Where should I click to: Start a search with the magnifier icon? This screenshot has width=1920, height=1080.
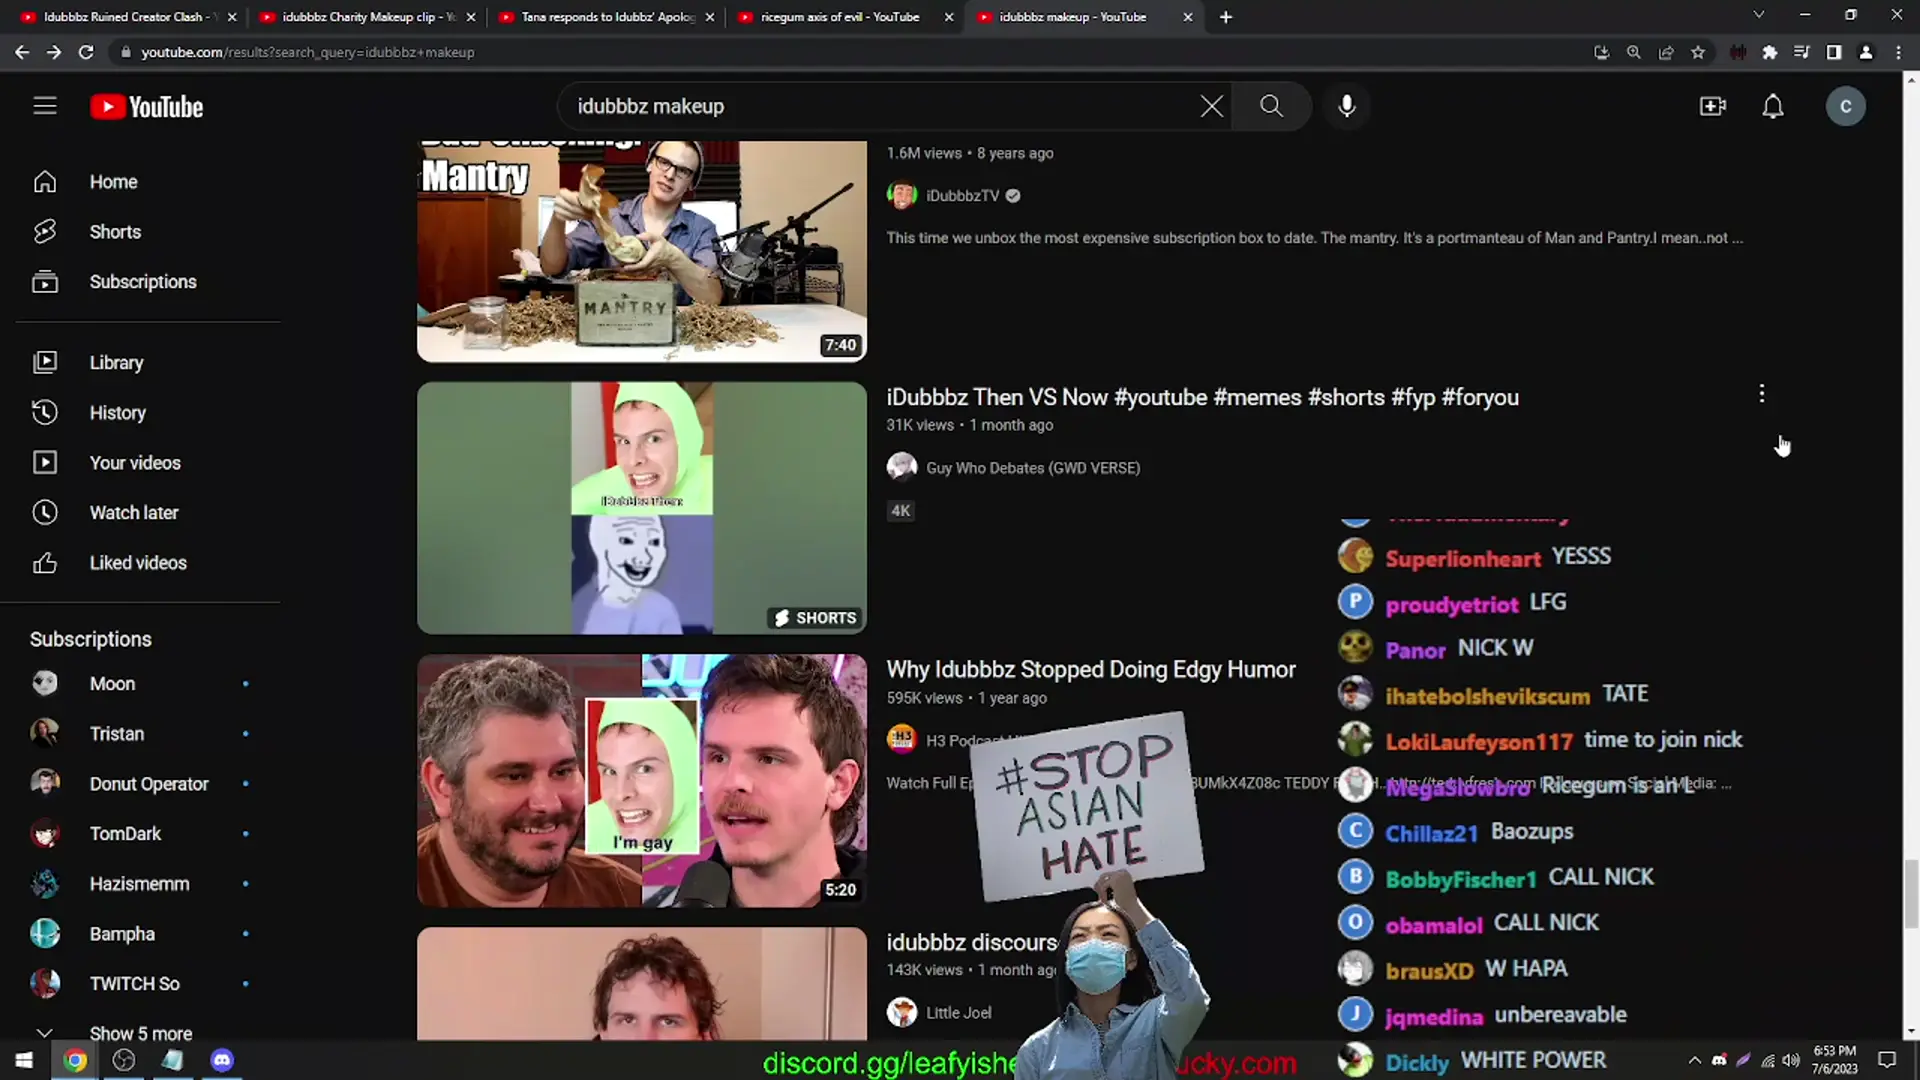(1271, 106)
